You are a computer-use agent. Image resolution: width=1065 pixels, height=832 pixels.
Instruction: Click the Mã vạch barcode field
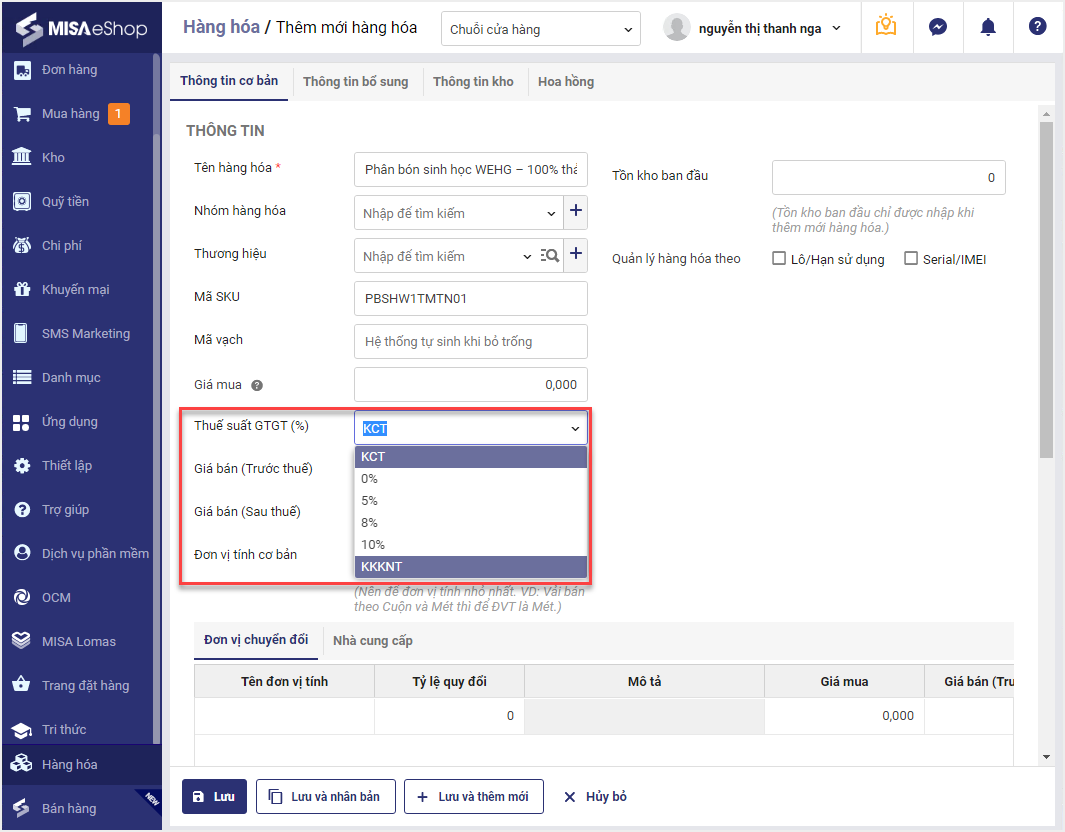coord(470,342)
